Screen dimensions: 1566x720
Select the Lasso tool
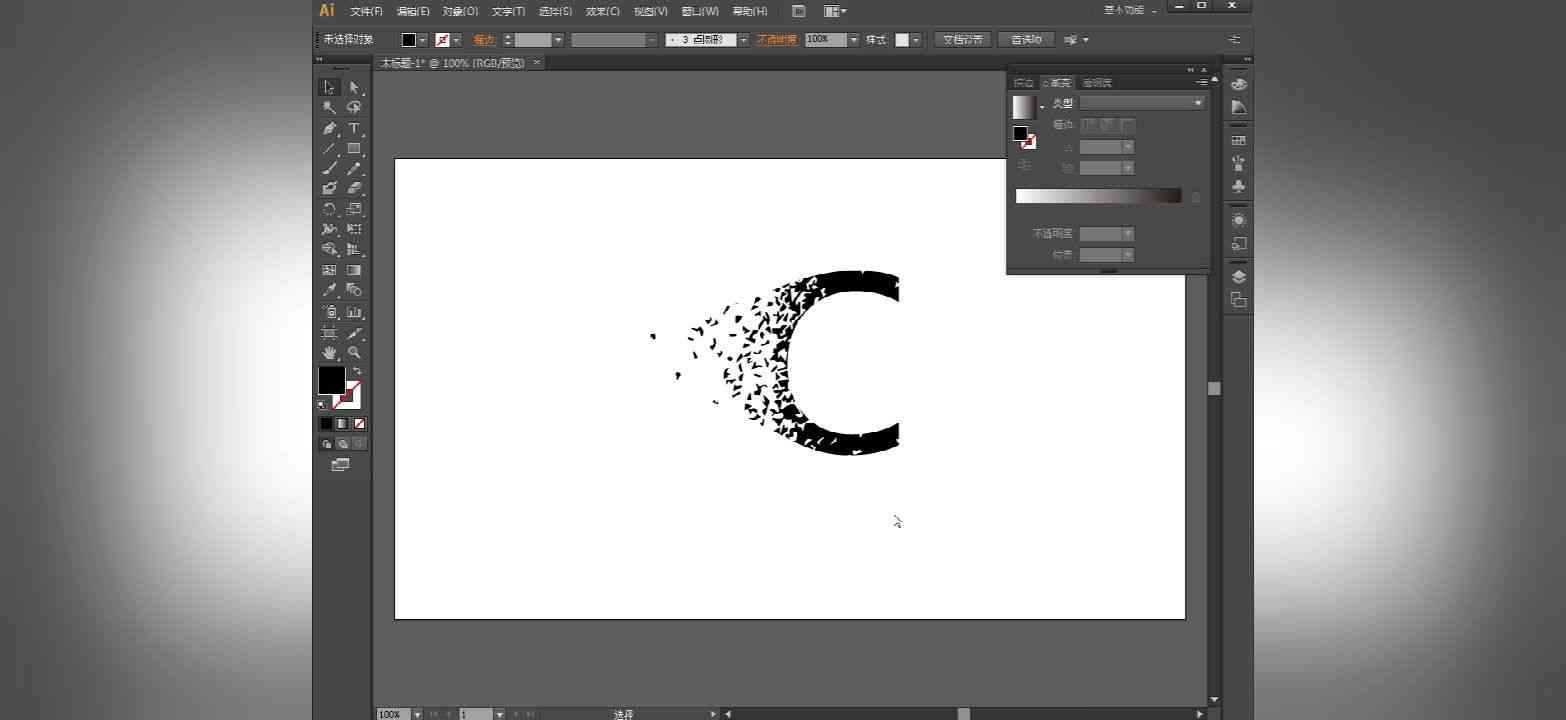click(354, 108)
